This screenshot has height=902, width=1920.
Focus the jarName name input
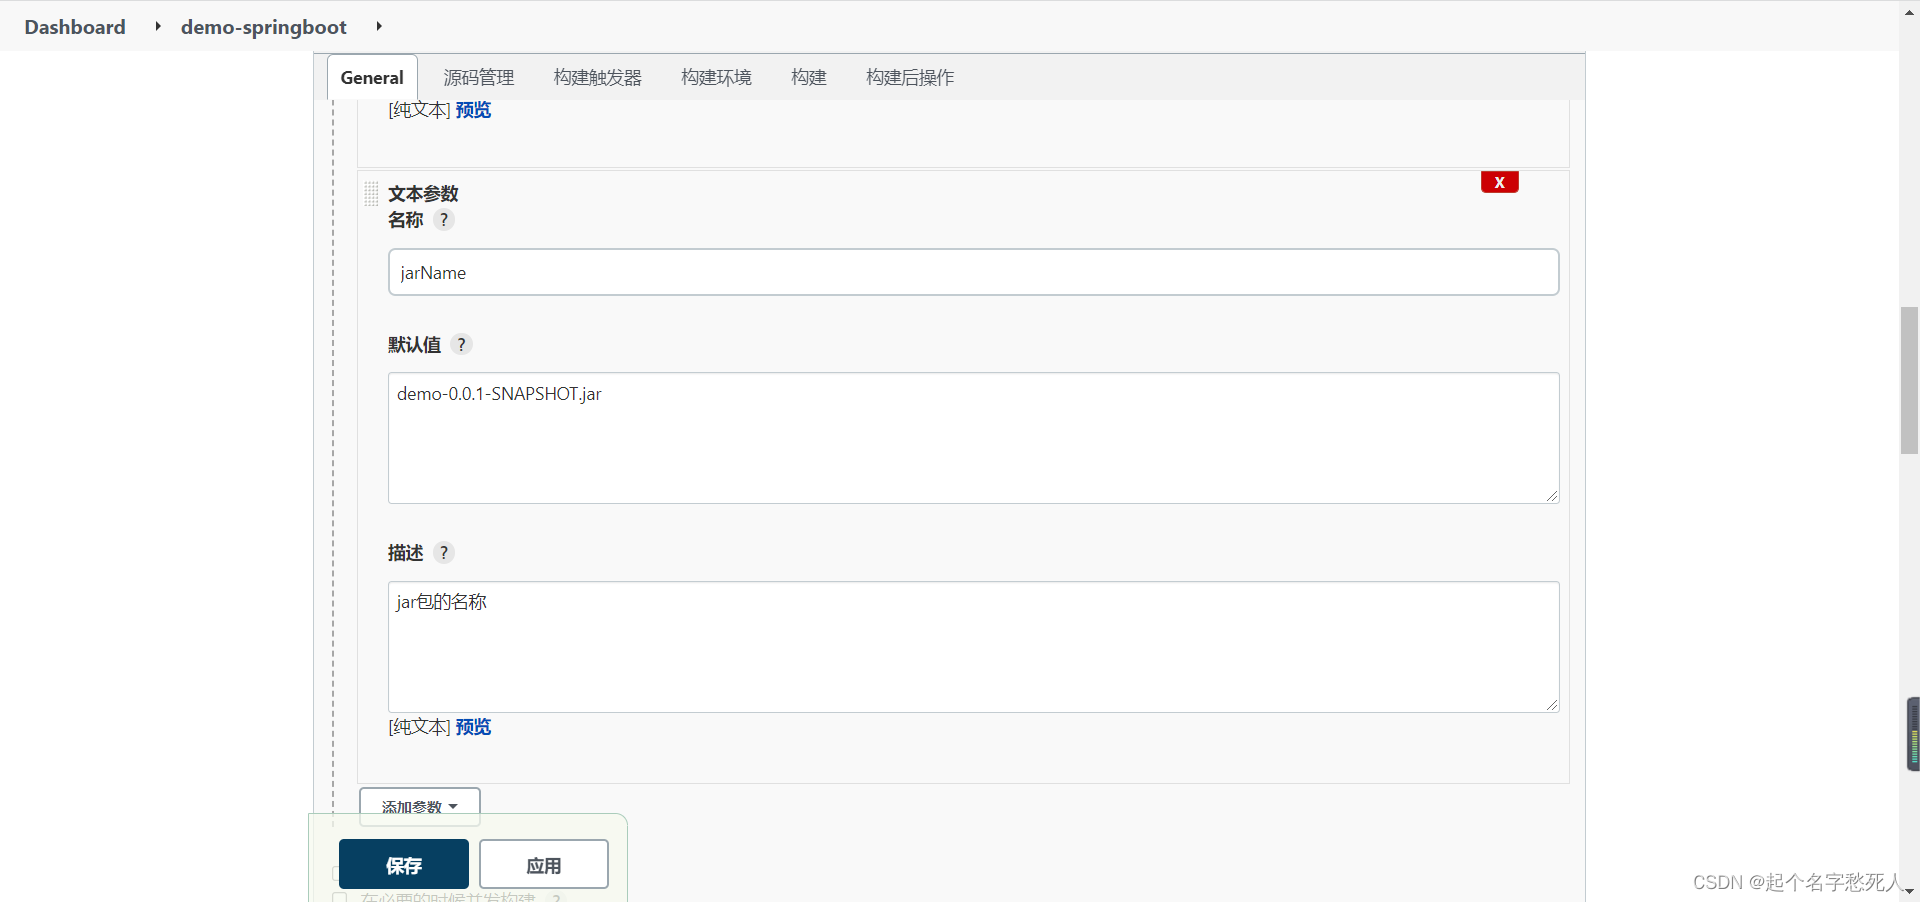[973, 272]
